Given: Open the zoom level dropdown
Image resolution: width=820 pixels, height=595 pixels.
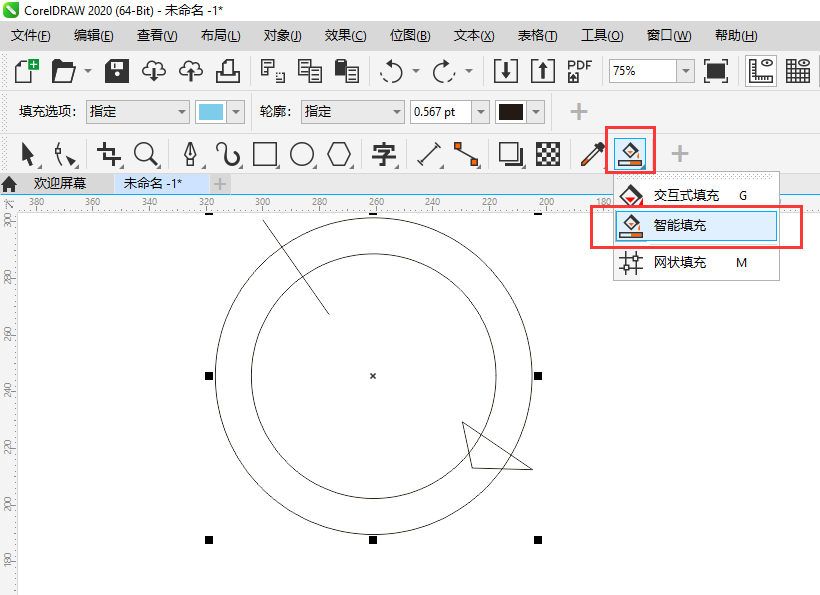Looking at the screenshot, I should pyautogui.click(x=686, y=70).
